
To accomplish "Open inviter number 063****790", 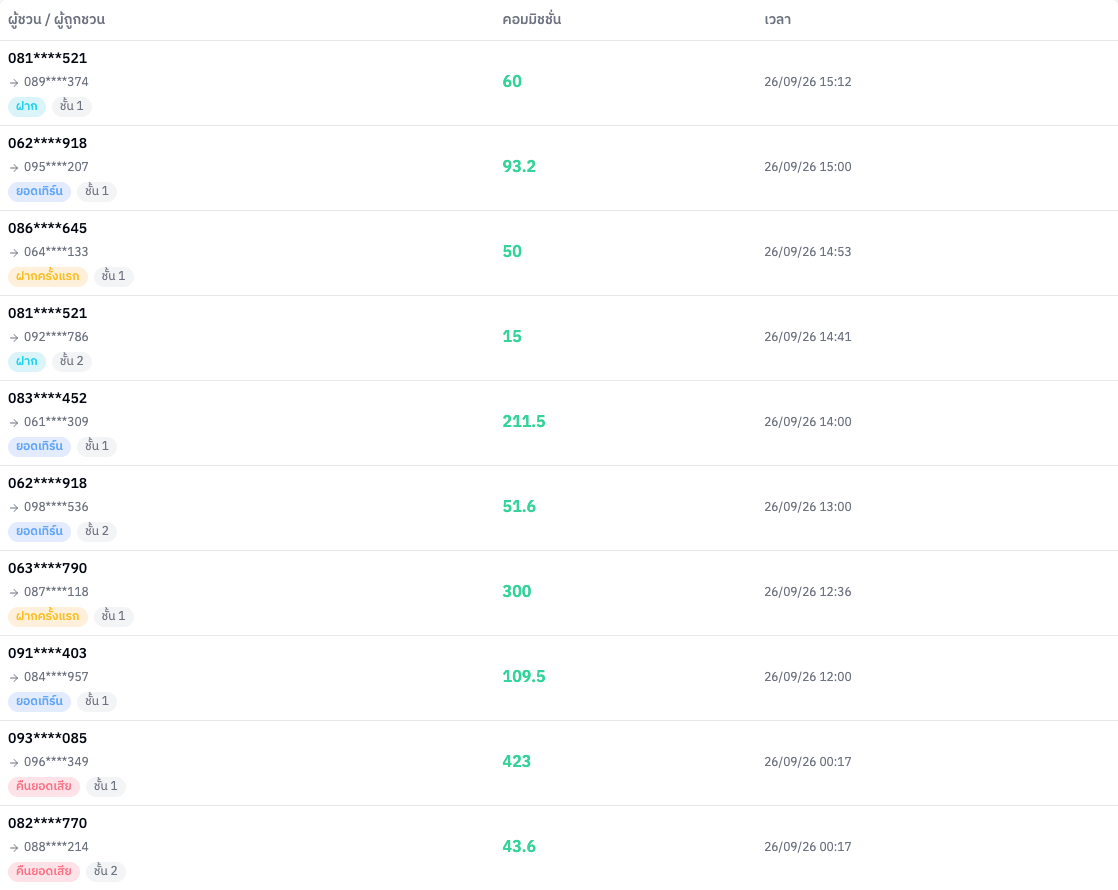I will pos(48,568).
